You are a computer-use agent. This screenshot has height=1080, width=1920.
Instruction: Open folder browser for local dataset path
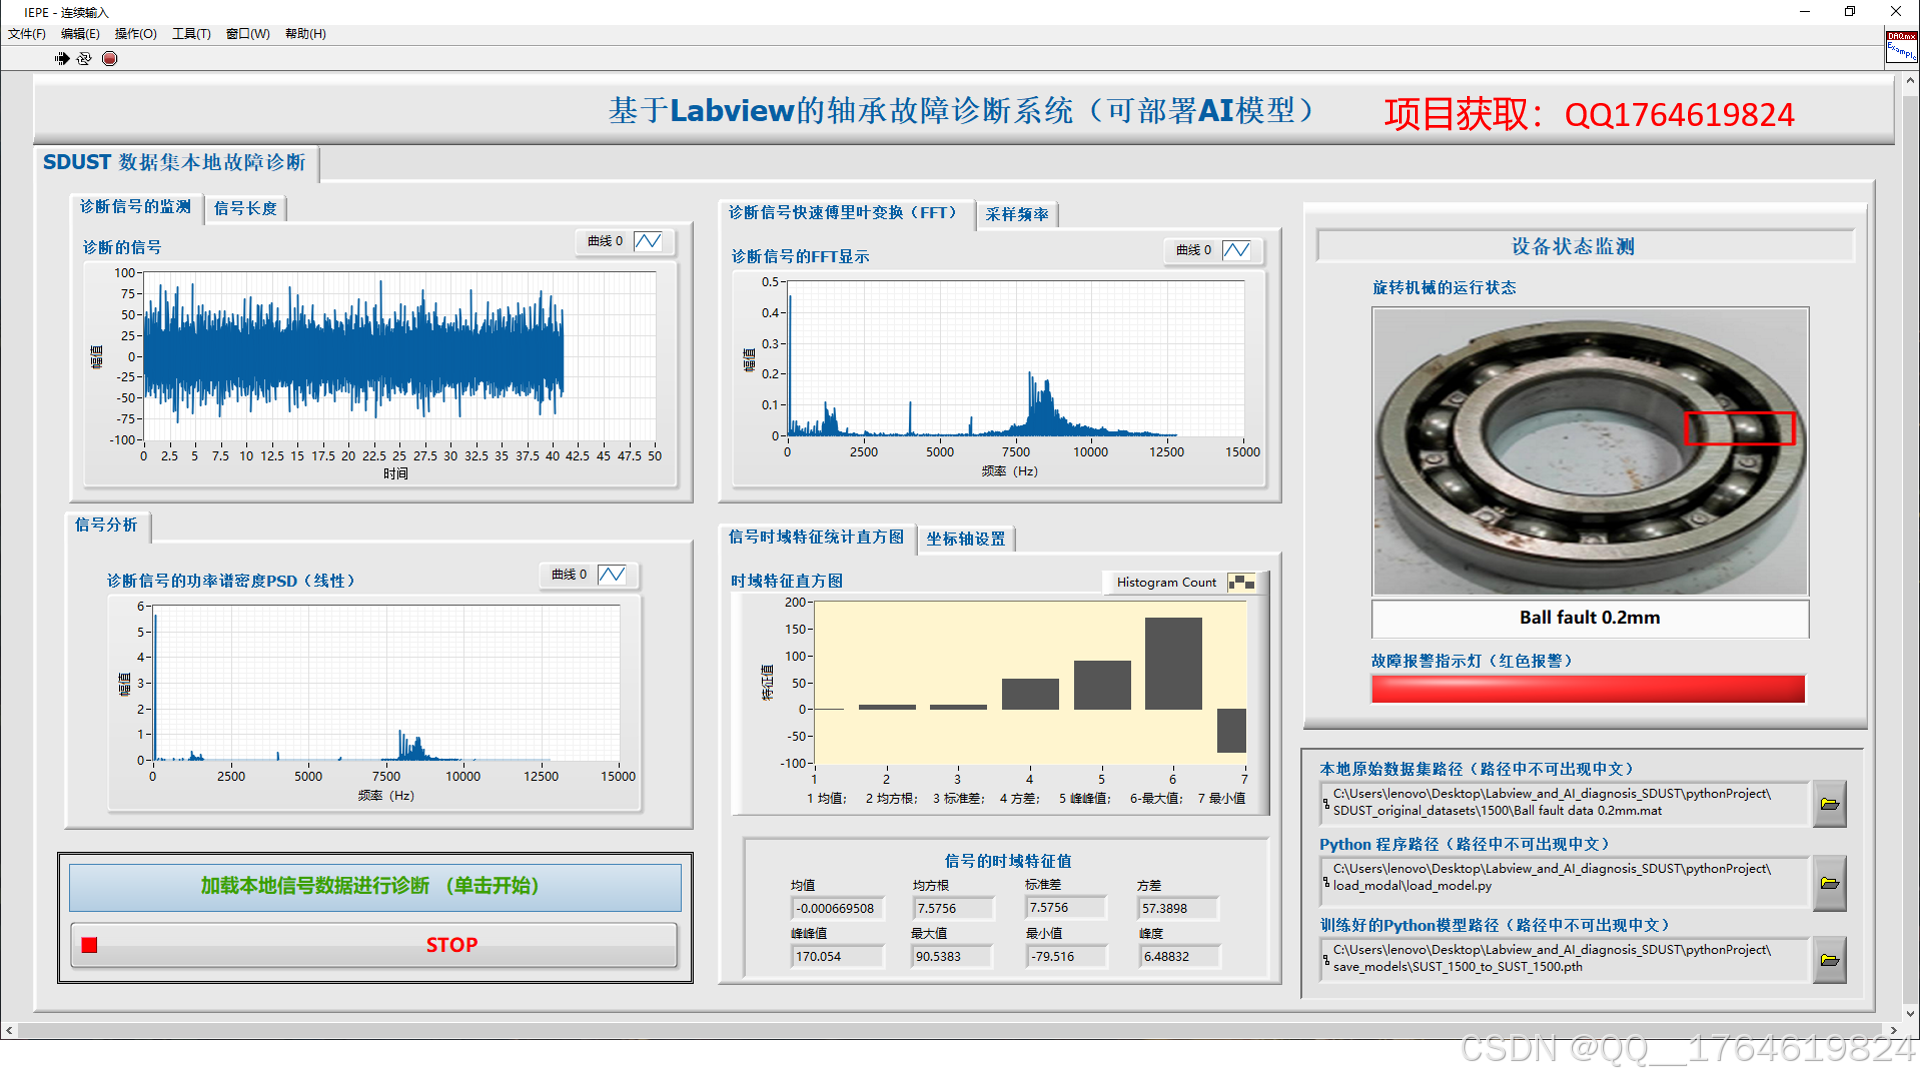pos(1829,804)
